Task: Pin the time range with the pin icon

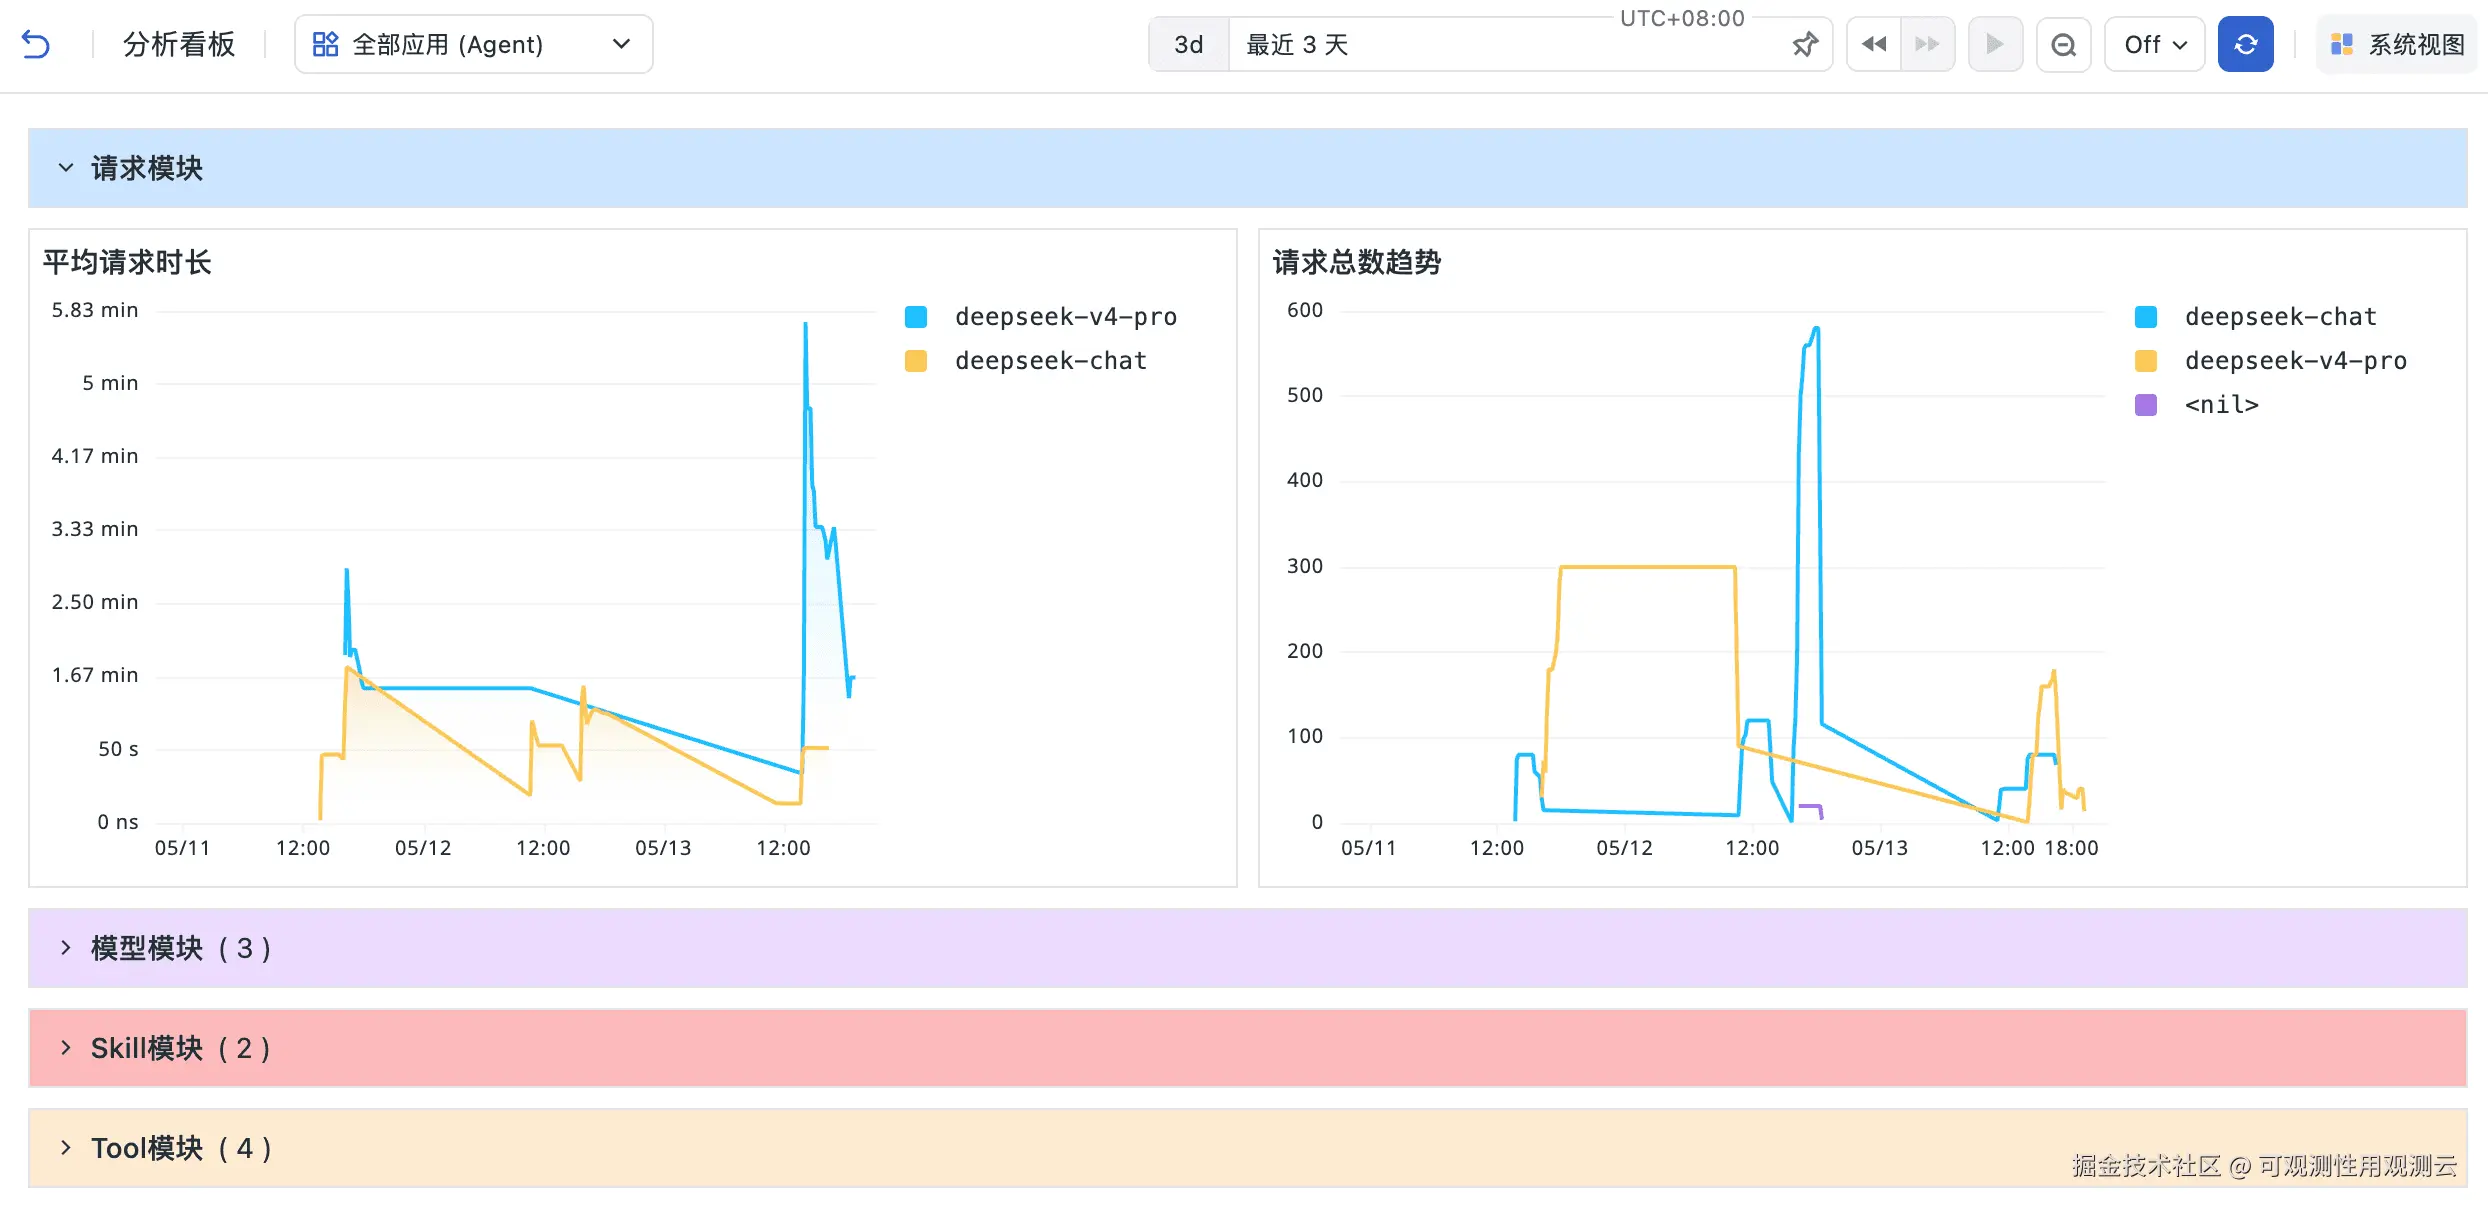Action: tap(1805, 45)
